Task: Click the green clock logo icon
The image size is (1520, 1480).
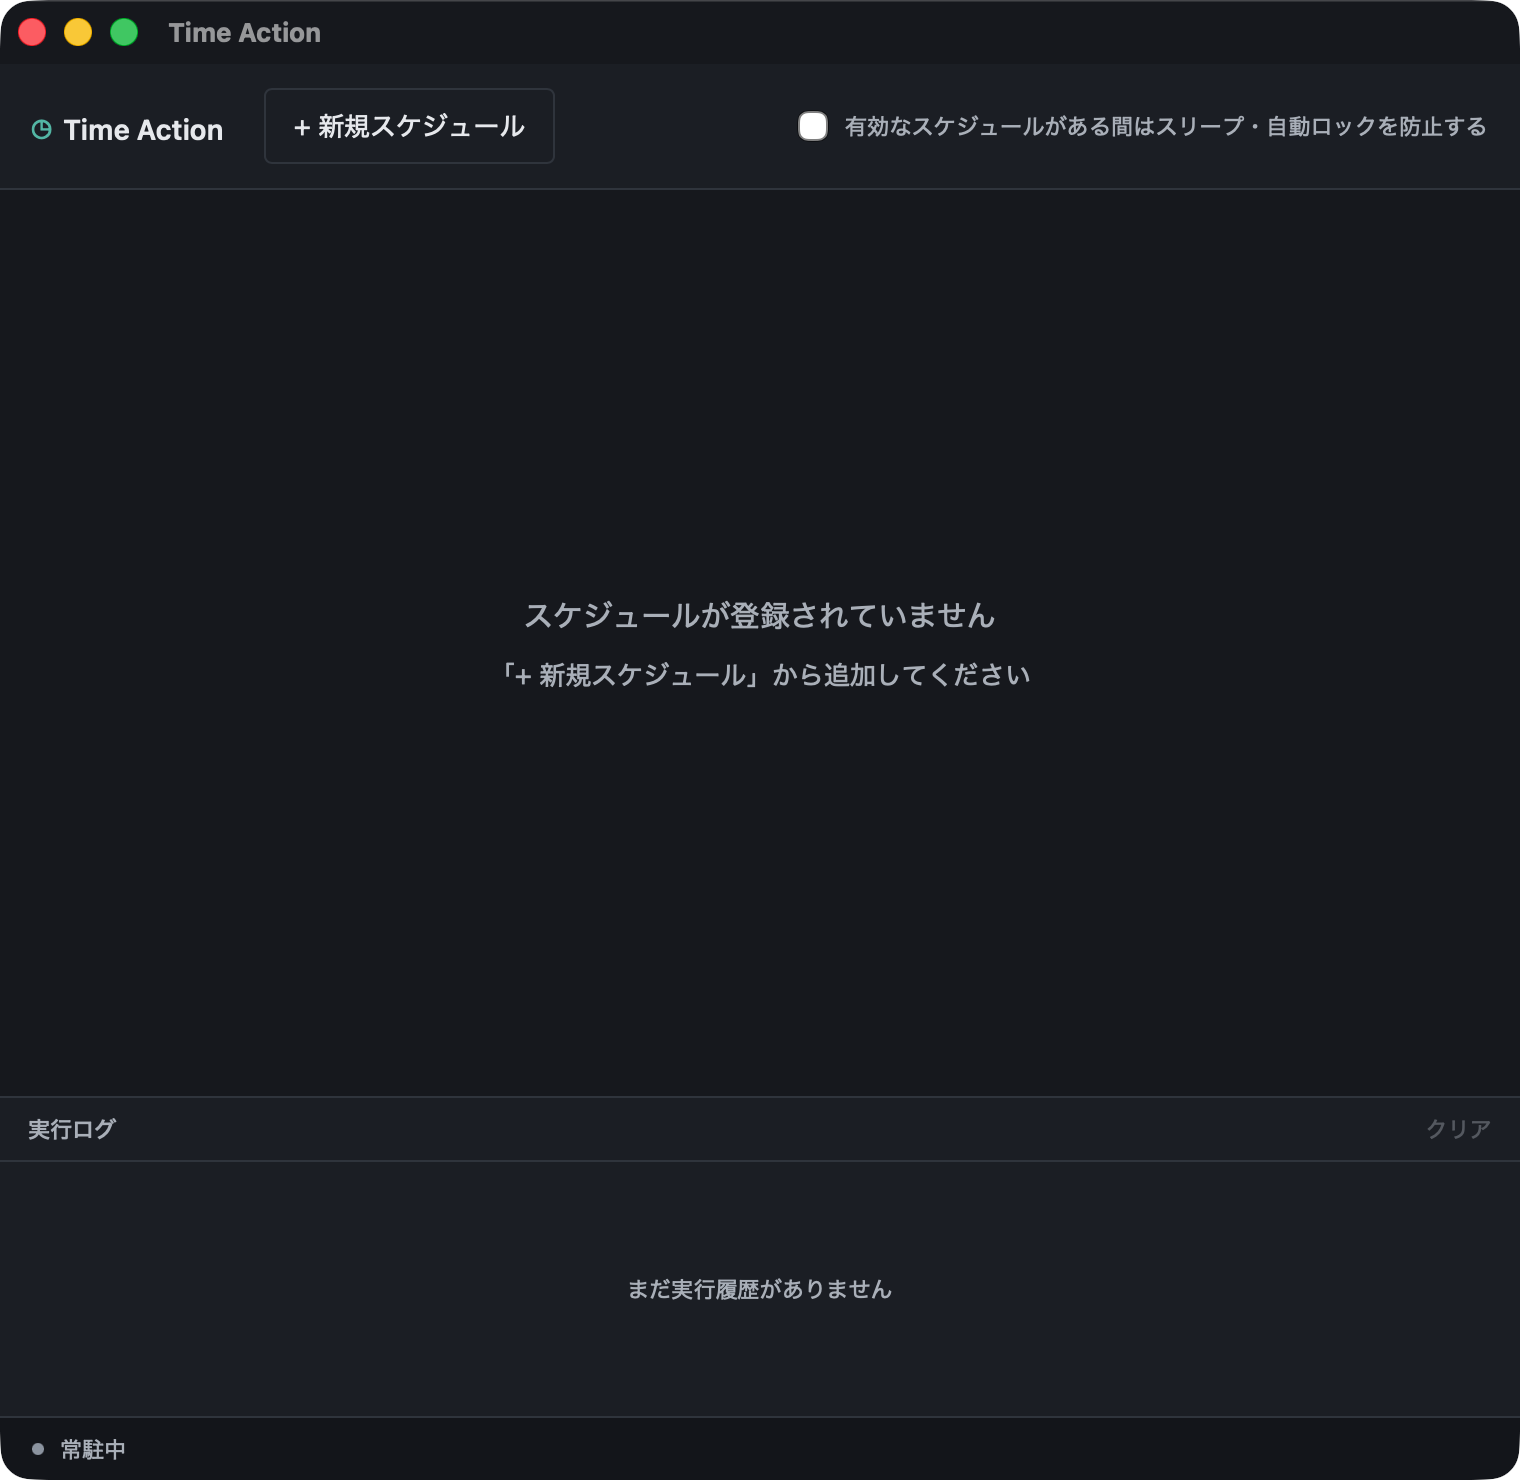Action: (x=41, y=130)
